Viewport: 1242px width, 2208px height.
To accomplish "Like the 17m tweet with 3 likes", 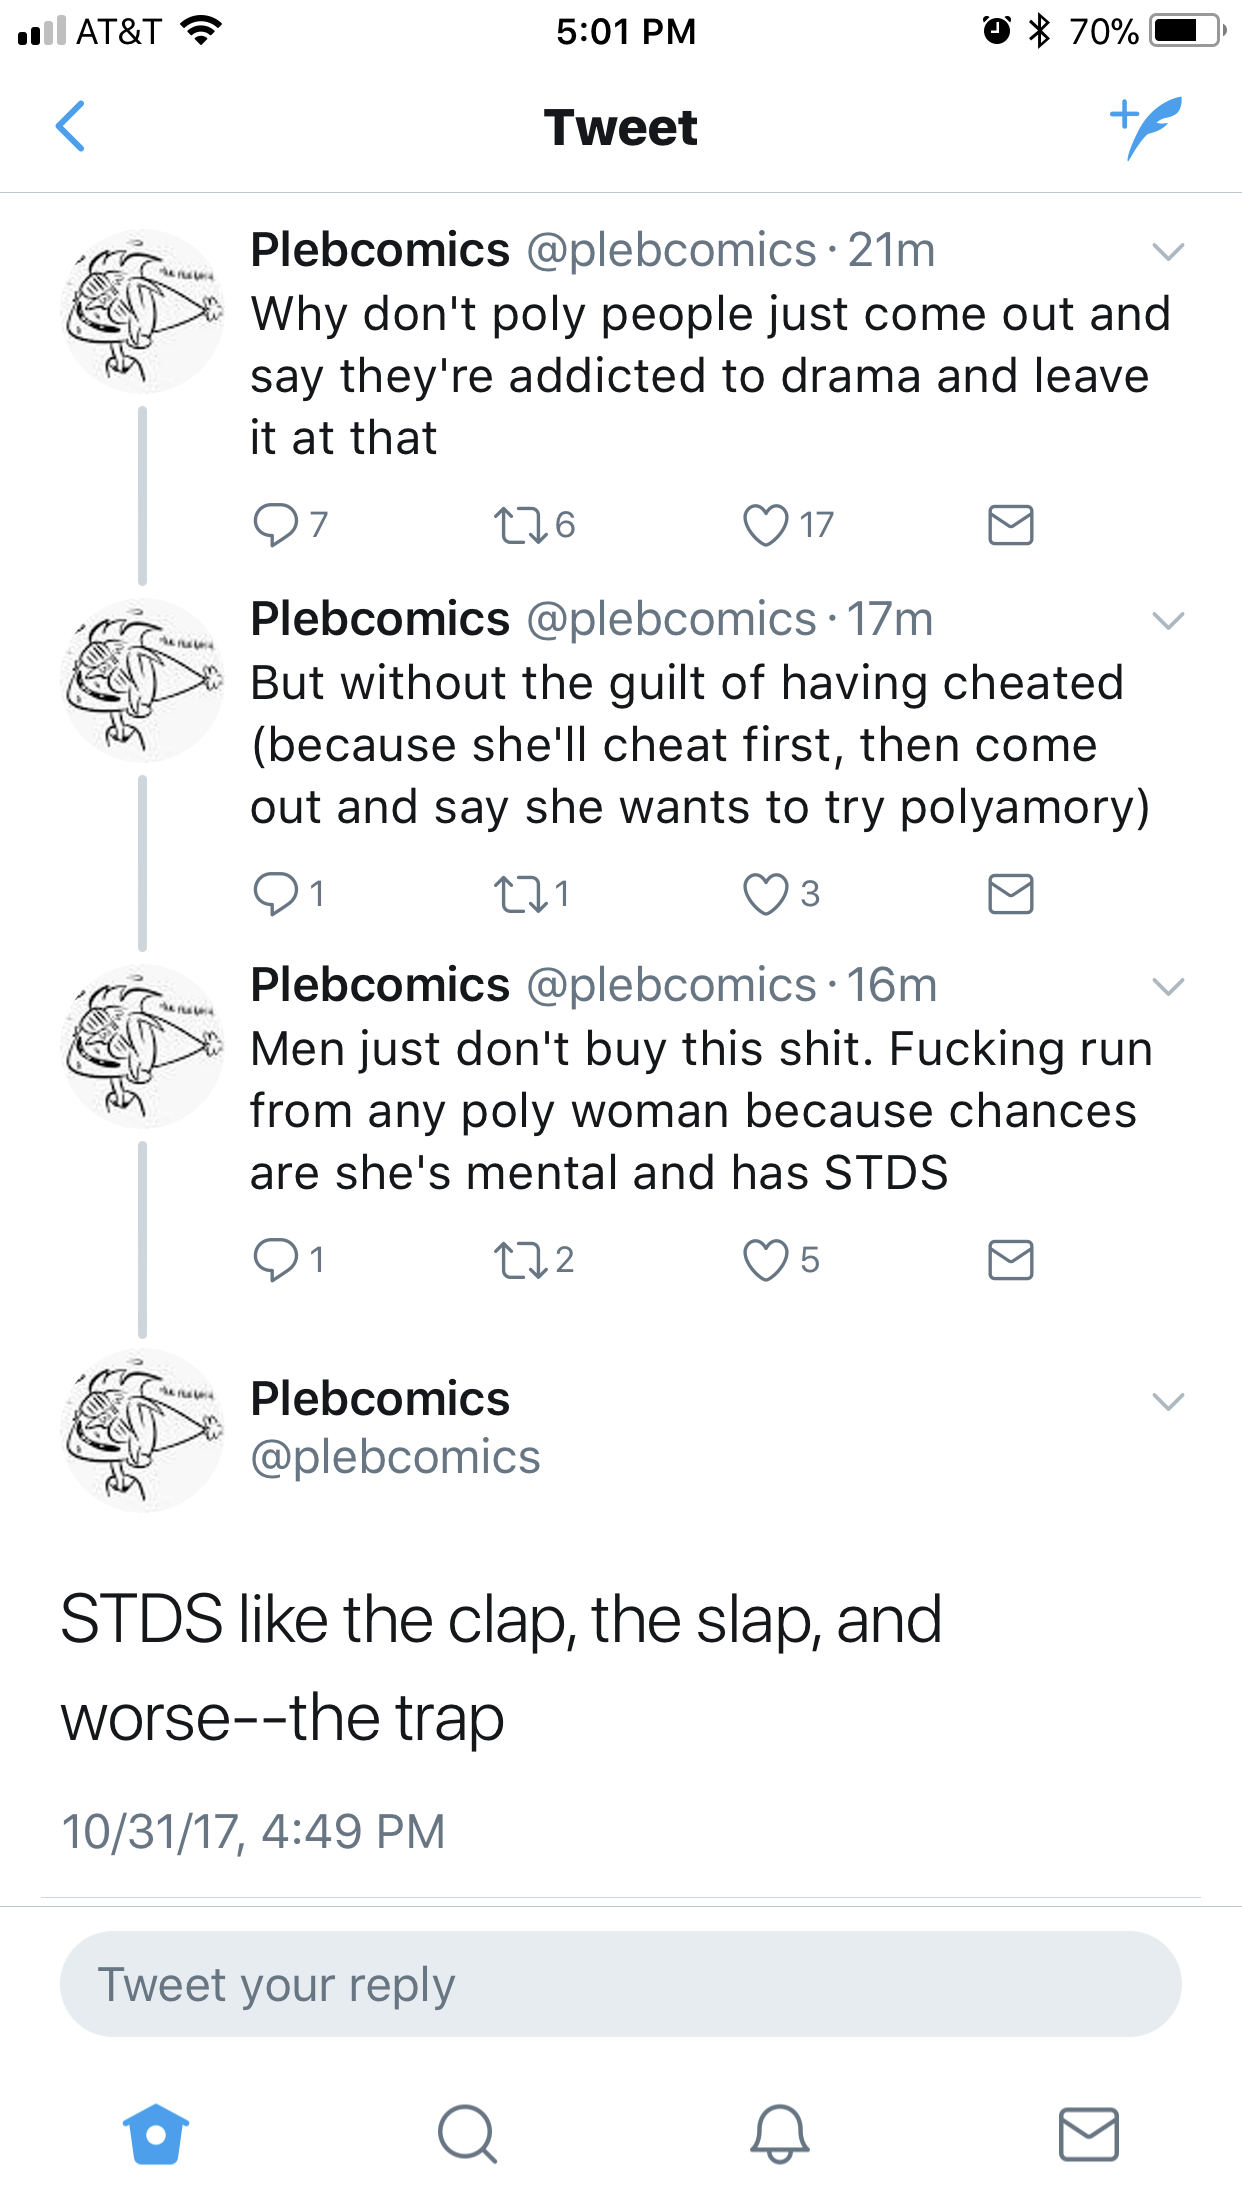I will (x=766, y=894).
